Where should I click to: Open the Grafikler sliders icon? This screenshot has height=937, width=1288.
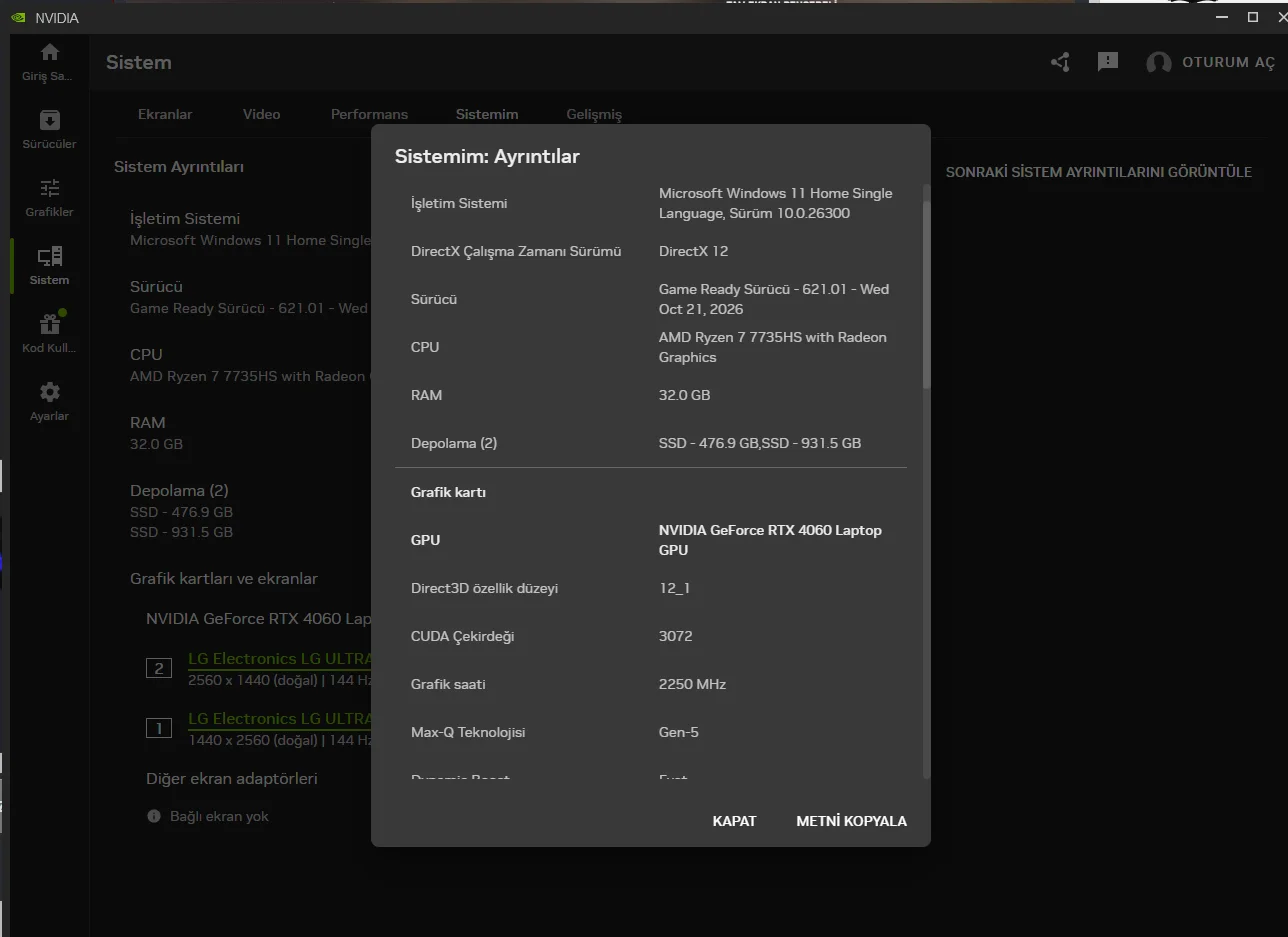pyautogui.click(x=49, y=188)
